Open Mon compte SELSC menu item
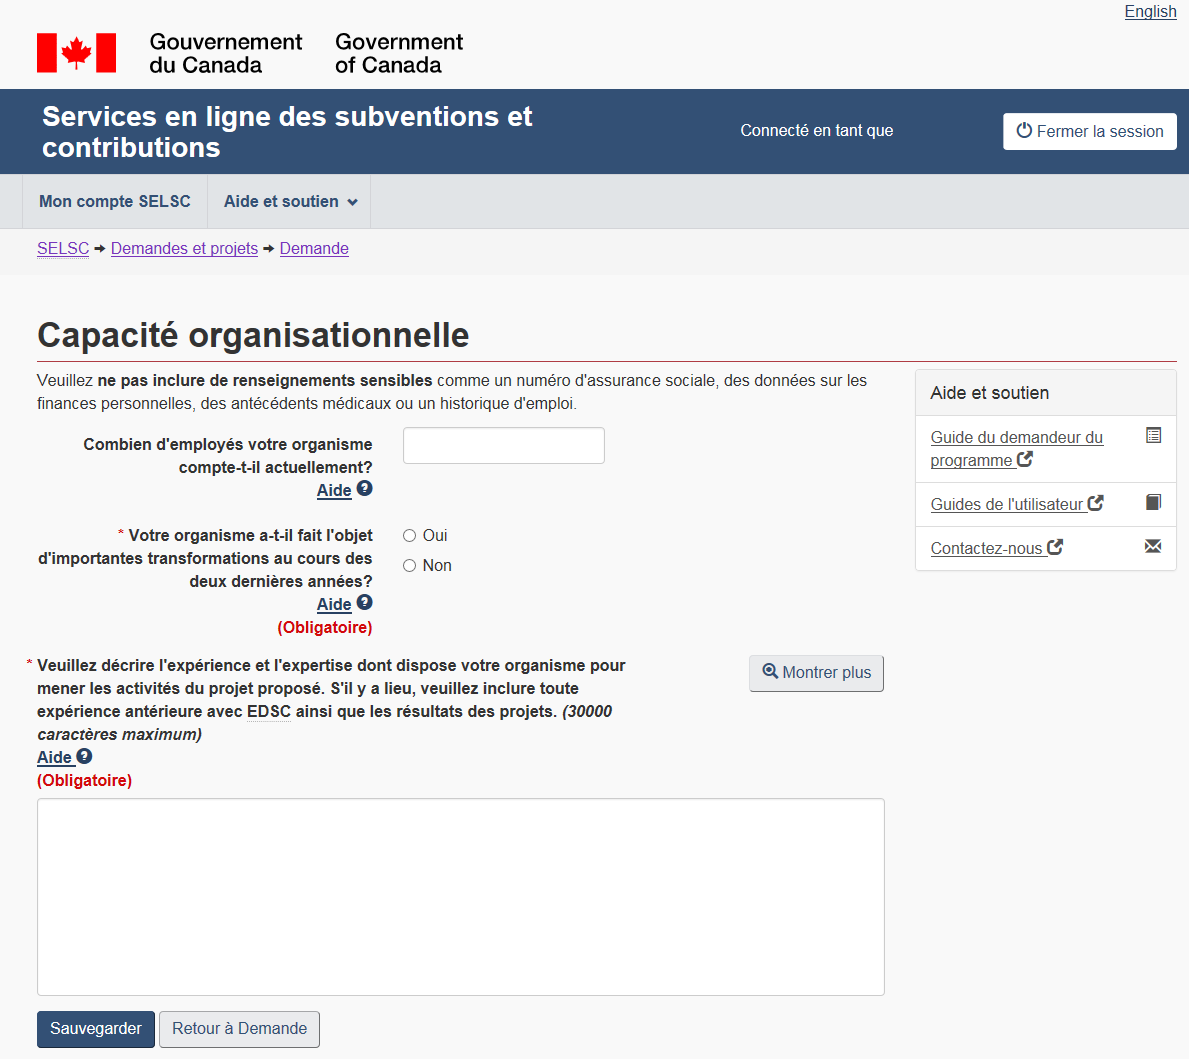This screenshot has height=1059, width=1189. tap(115, 202)
